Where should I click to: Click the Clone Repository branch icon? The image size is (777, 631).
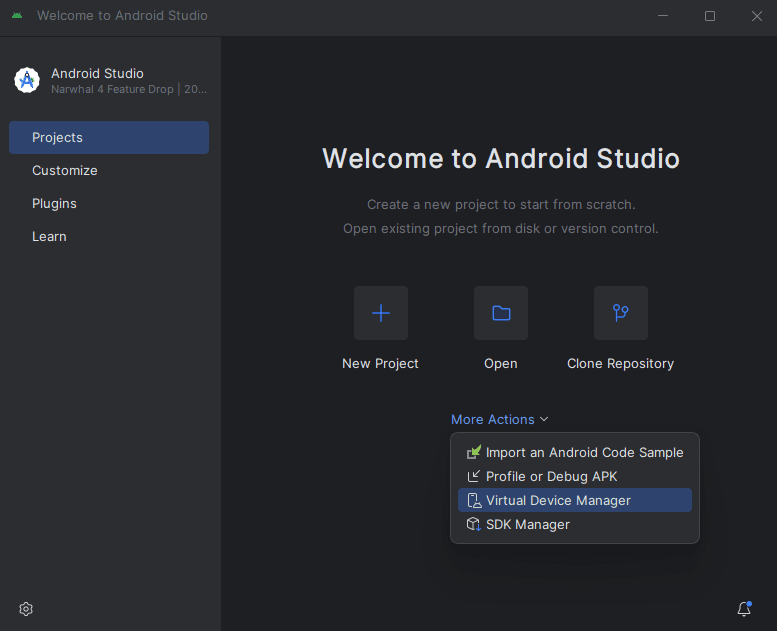click(620, 313)
